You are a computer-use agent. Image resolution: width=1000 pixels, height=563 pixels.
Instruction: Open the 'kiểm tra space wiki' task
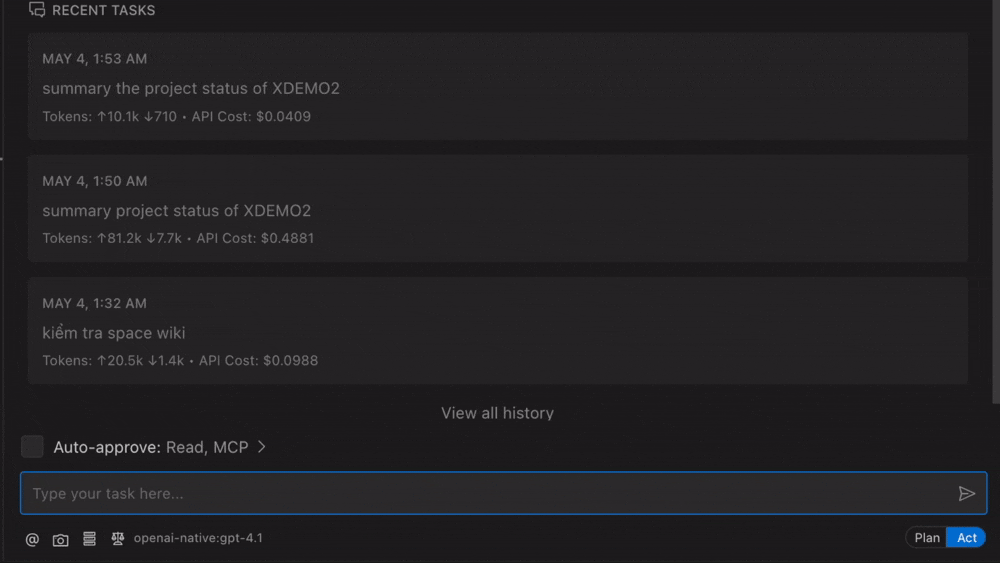pyautogui.click(x=114, y=332)
